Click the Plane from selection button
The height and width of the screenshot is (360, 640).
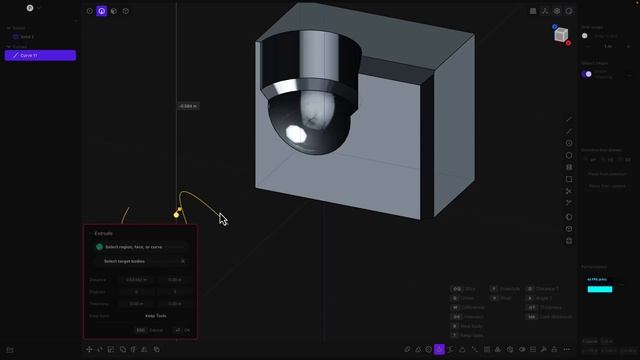[x=607, y=174]
